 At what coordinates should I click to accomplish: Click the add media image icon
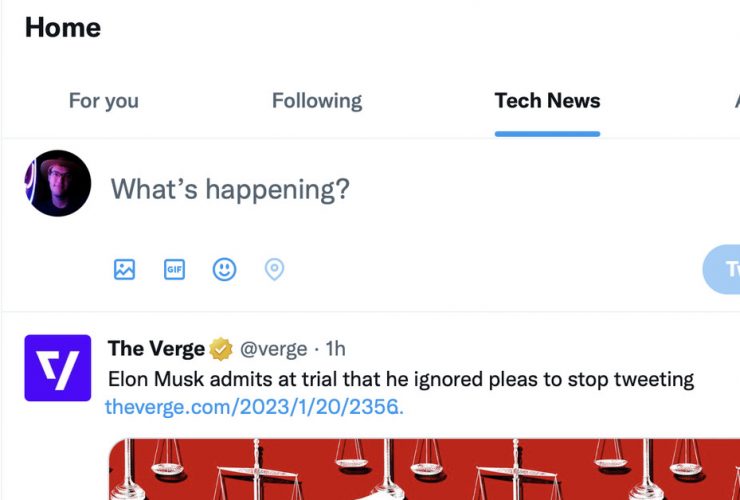point(124,269)
